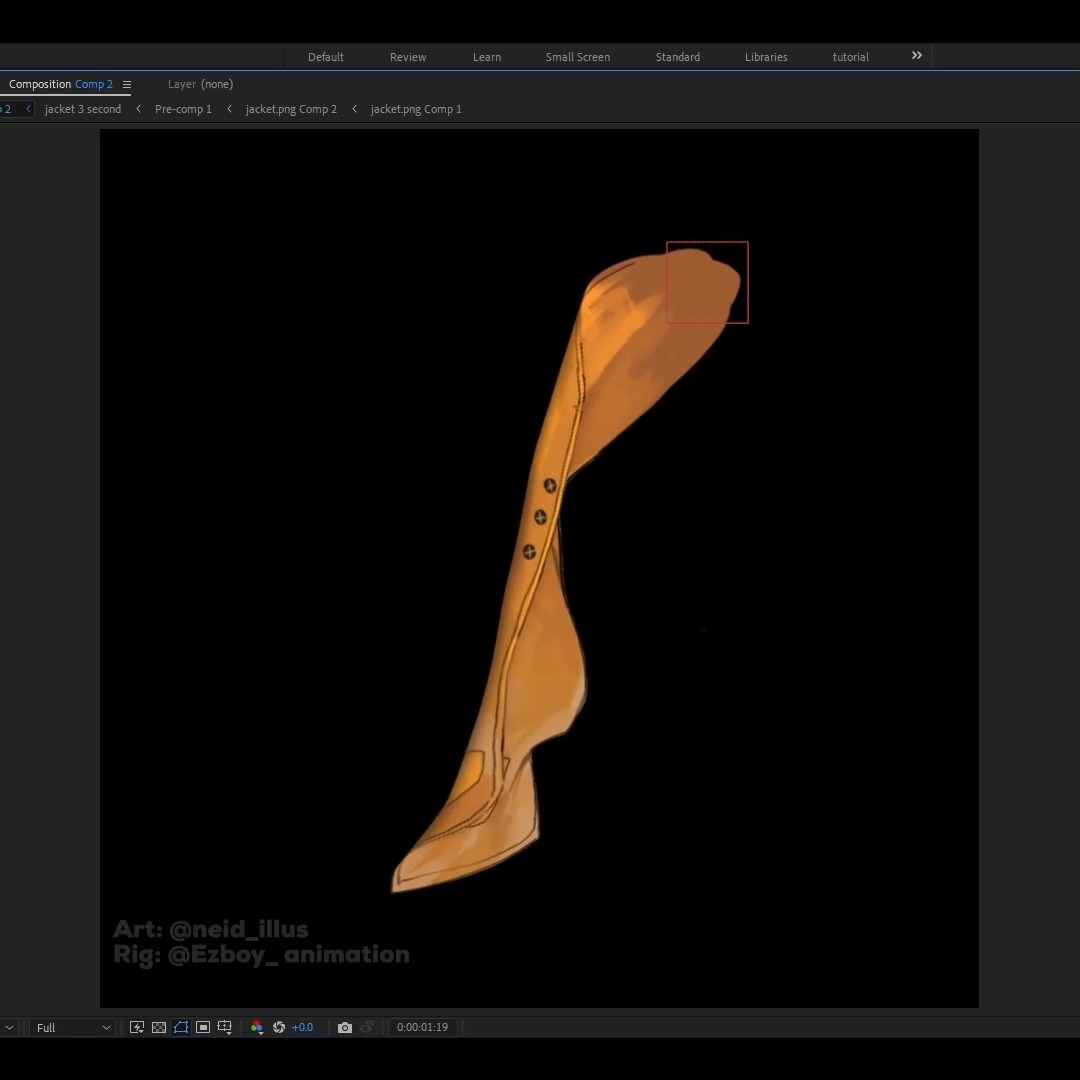Image resolution: width=1080 pixels, height=1080 pixels.
Task: Open the Full resolution dropdown
Action: pos(72,1027)
